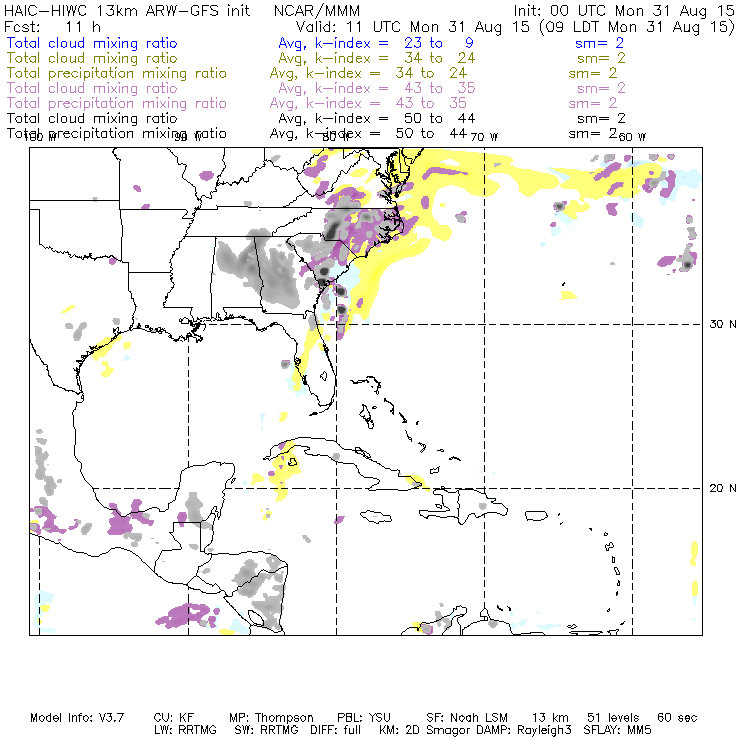Click the '70 W' longitude label
This screenshot has height=740, width=740.
coord(484,137)
